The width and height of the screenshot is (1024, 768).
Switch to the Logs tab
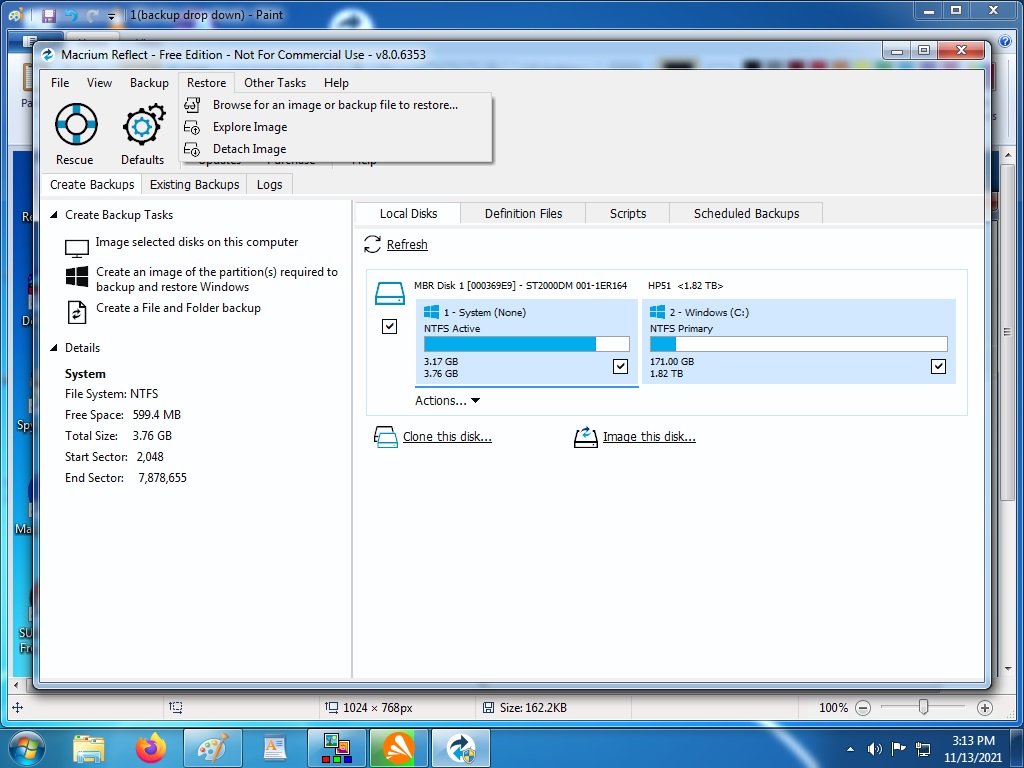[x=270, y=185]
